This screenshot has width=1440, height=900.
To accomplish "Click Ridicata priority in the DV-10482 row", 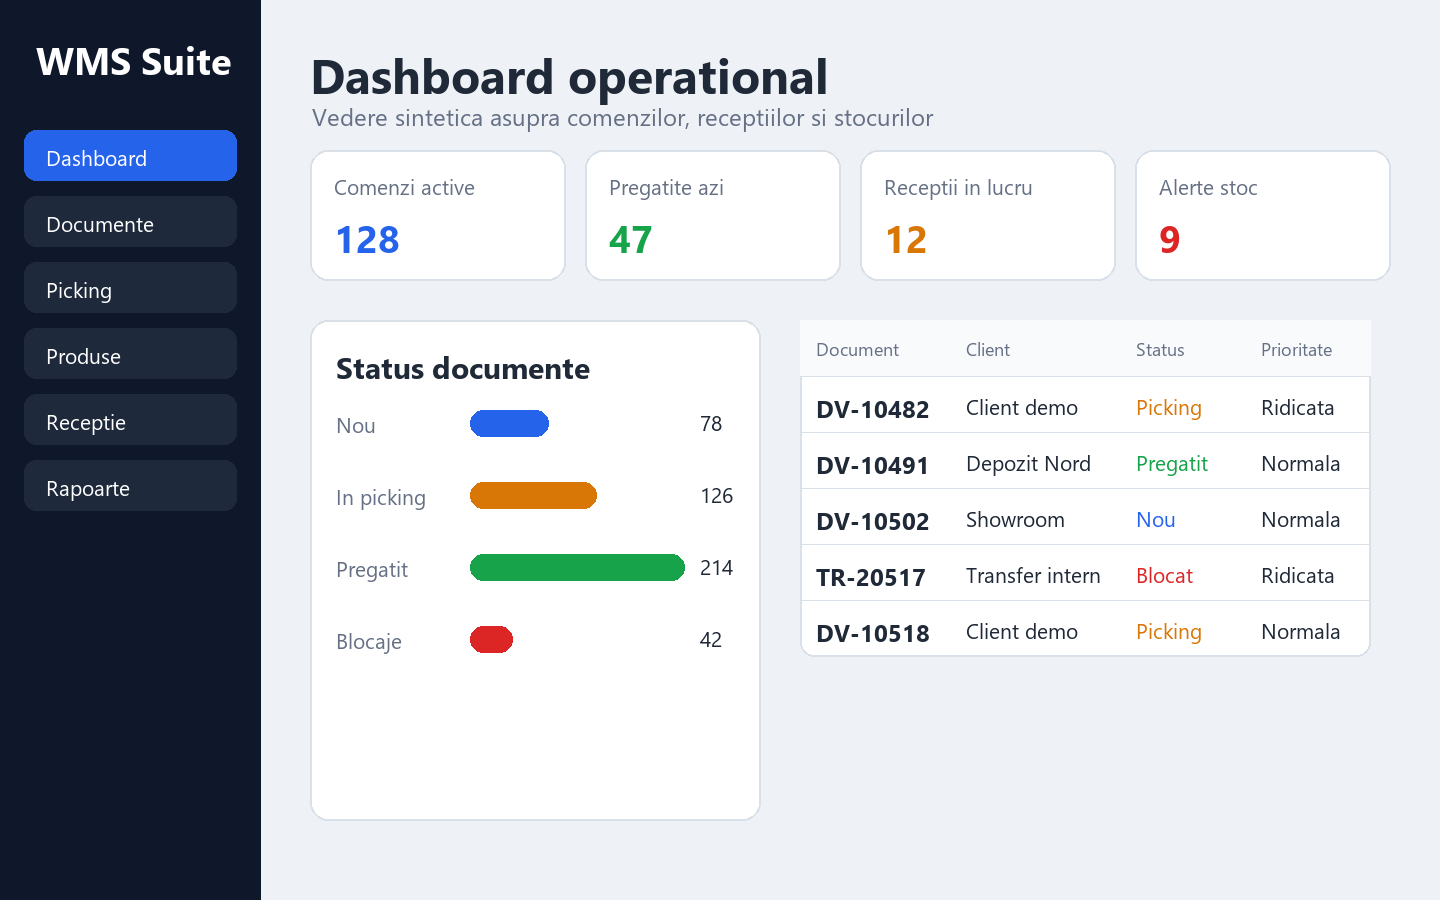I will 1298,408.
